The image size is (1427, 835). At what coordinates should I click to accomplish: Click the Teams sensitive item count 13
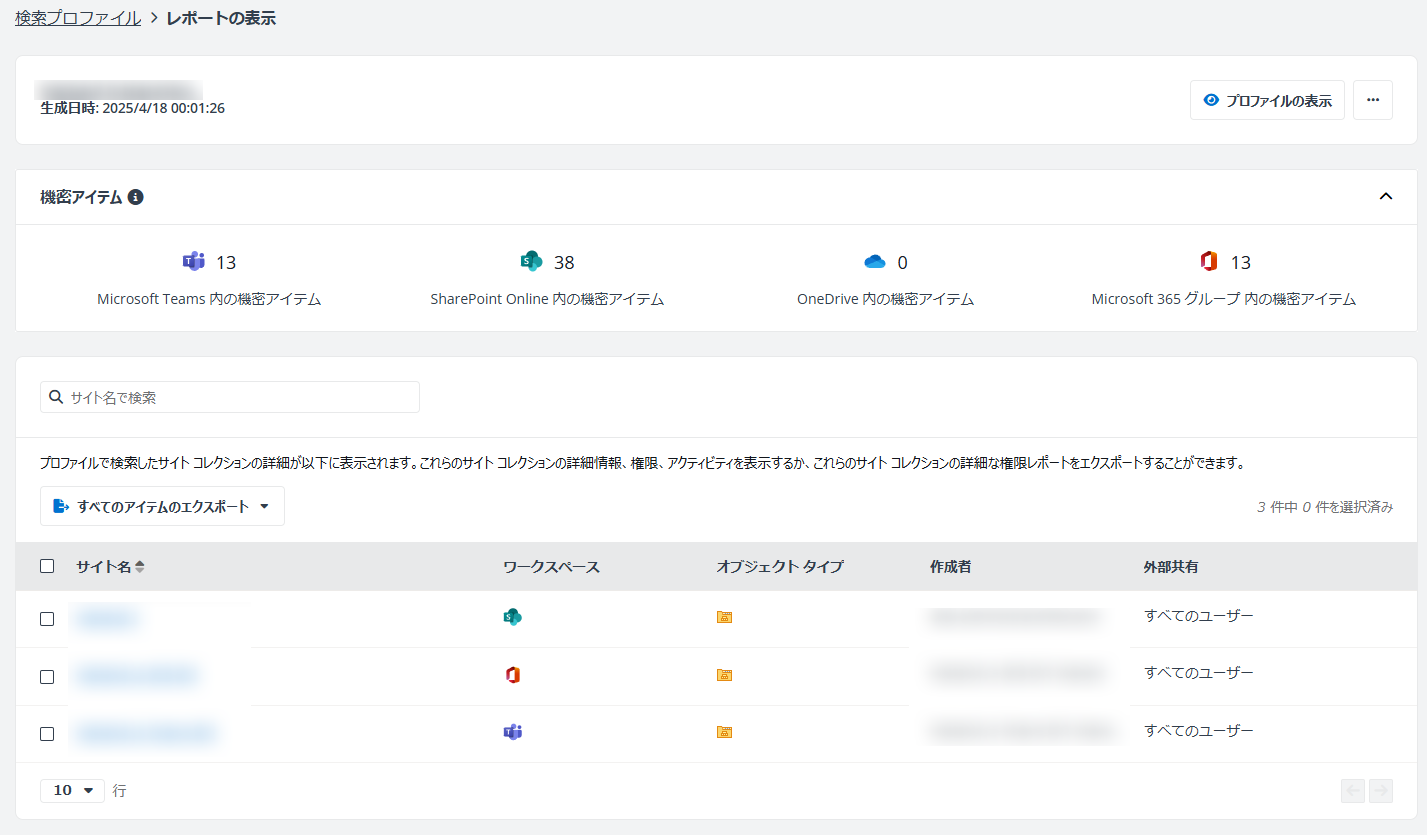[226, 263]
